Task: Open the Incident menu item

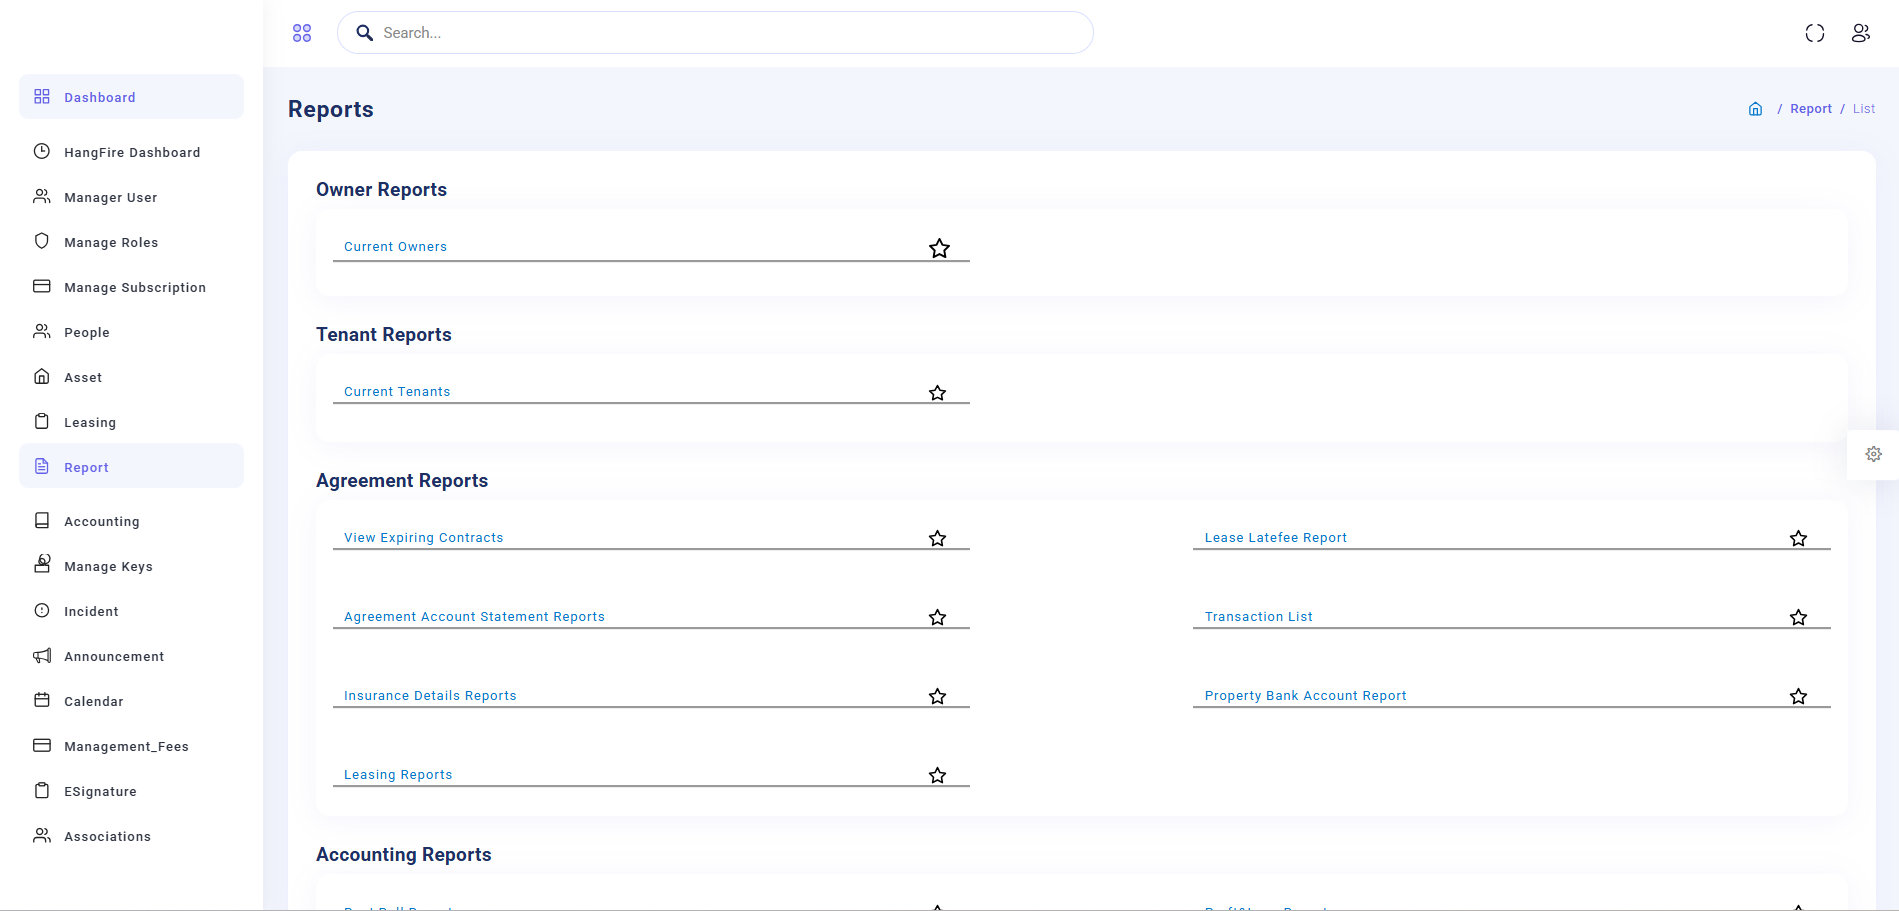Action: 131,611
